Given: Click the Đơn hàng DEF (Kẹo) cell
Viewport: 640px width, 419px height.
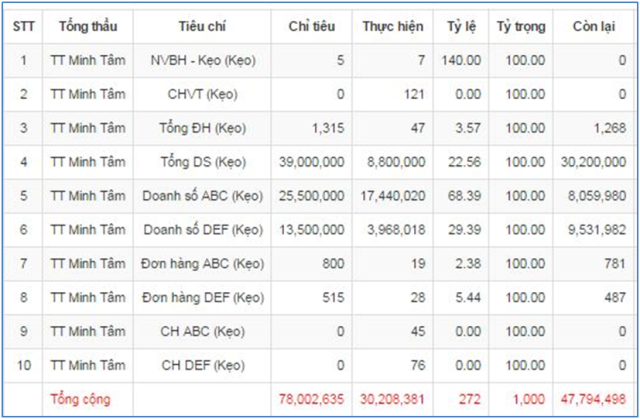Looking at the screenshot, I should point(202,297).
